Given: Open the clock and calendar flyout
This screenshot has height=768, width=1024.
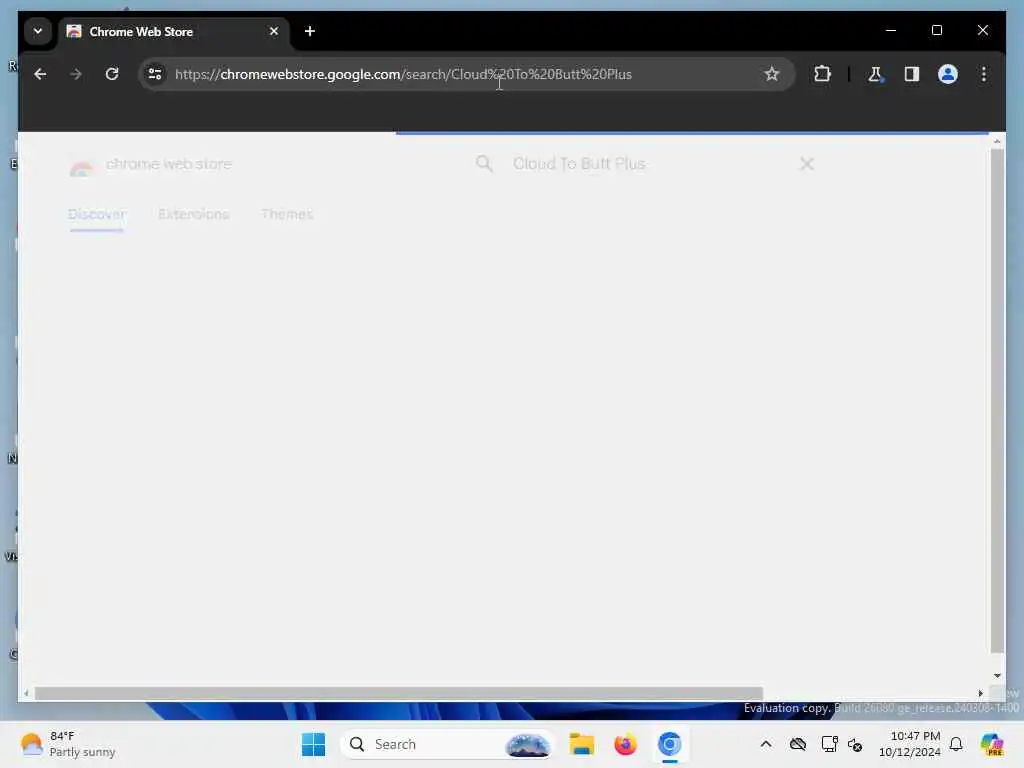Looking at the screenshot, I should click(909, 744).
